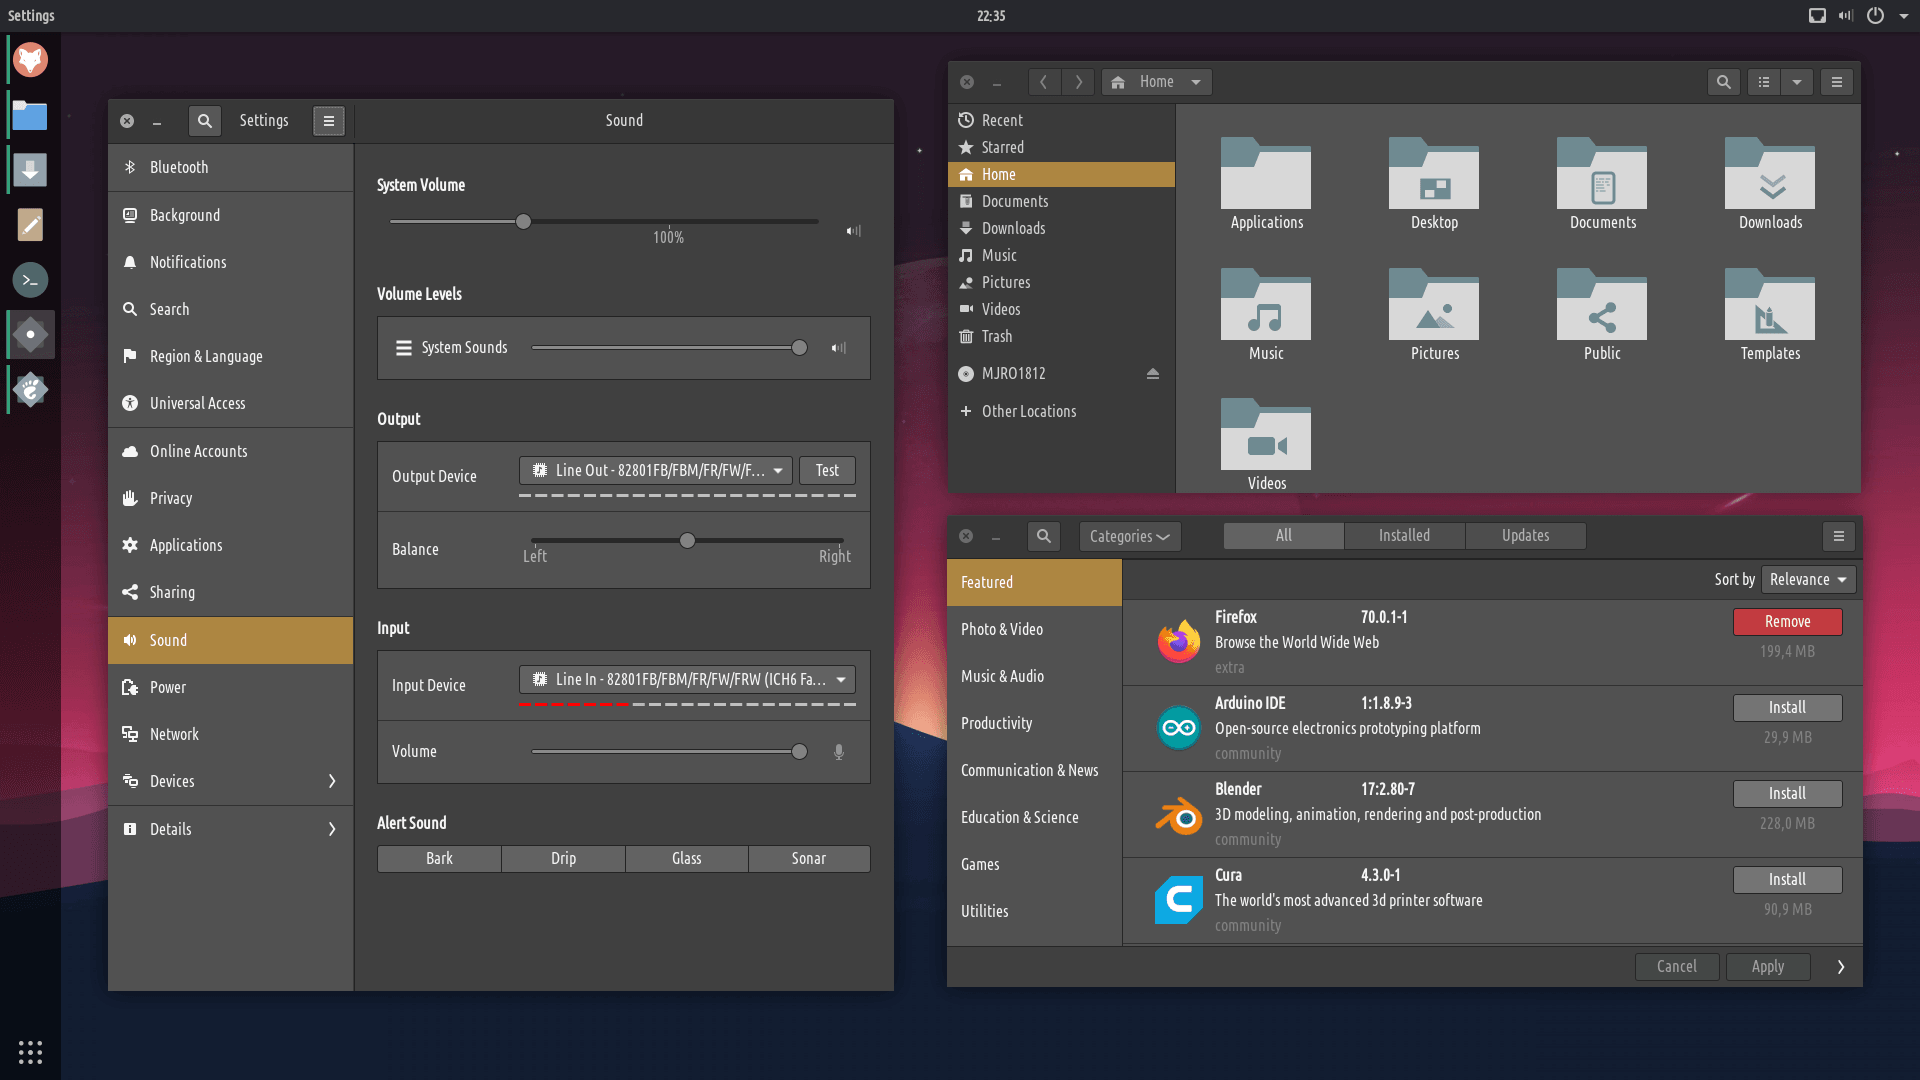
Task: Click the Balance slider handle
Action: (x=687, y=541)
